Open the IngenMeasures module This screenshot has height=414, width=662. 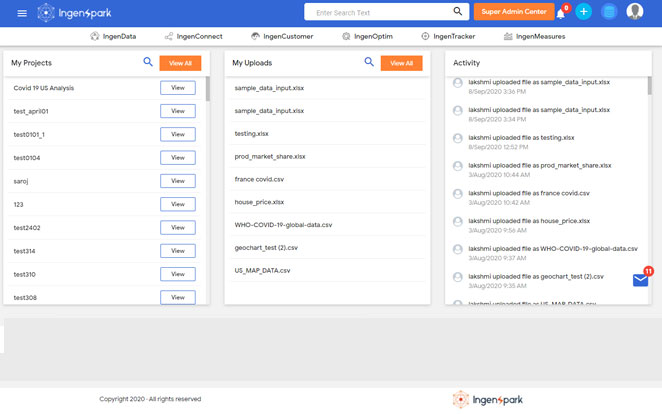pyautogui.click(x=534, y=36)
